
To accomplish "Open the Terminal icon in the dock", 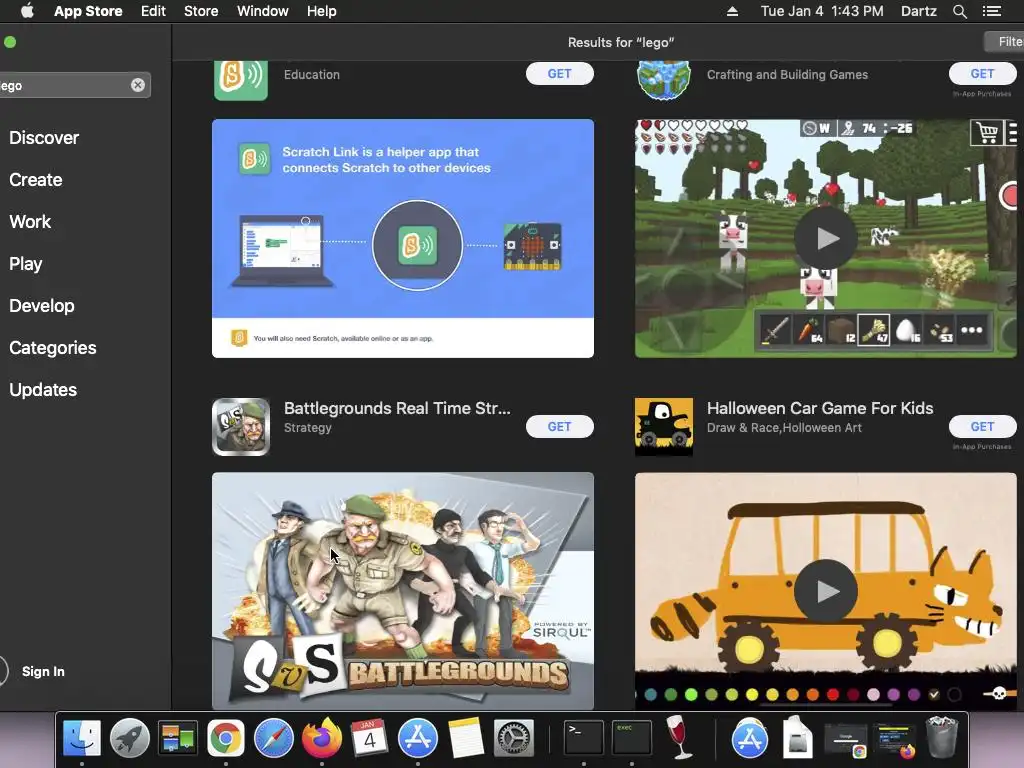I will (583, 738).
